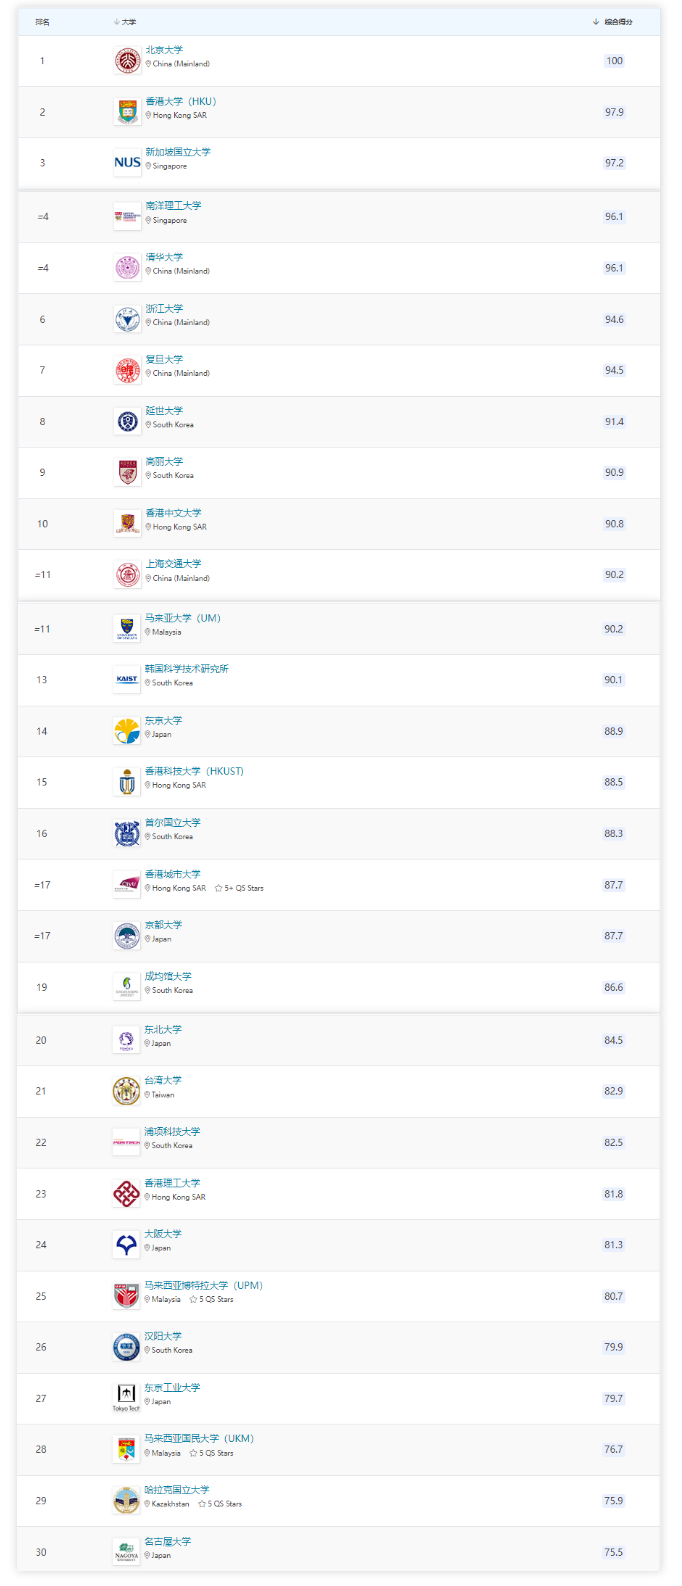682x1586 pixels.
Task: Click the Hong Kong Polytechnic logo
Action: pos(126,1193)
